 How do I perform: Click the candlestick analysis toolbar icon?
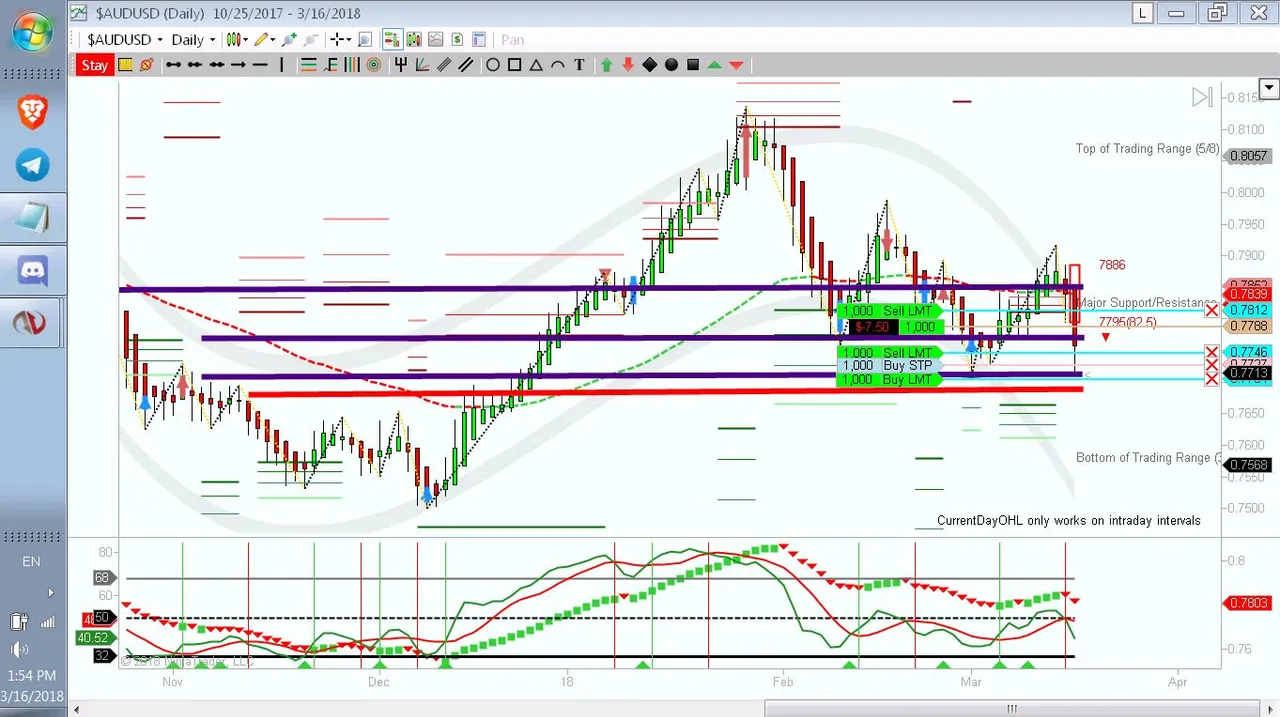point(414,40)
